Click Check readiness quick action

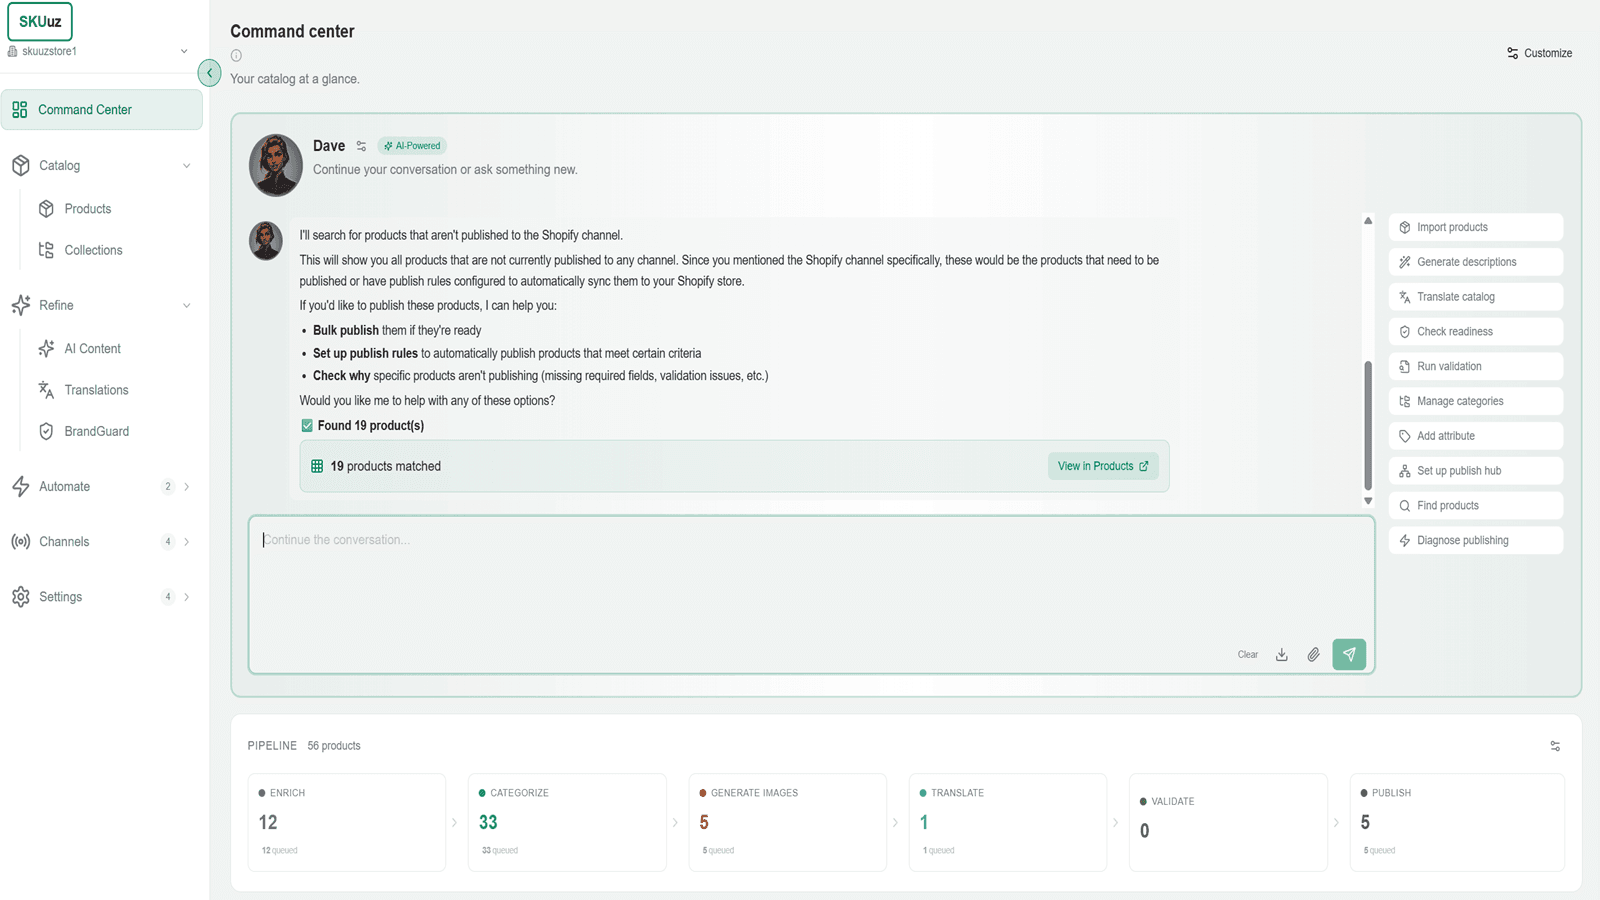(x=1476, y=332)
